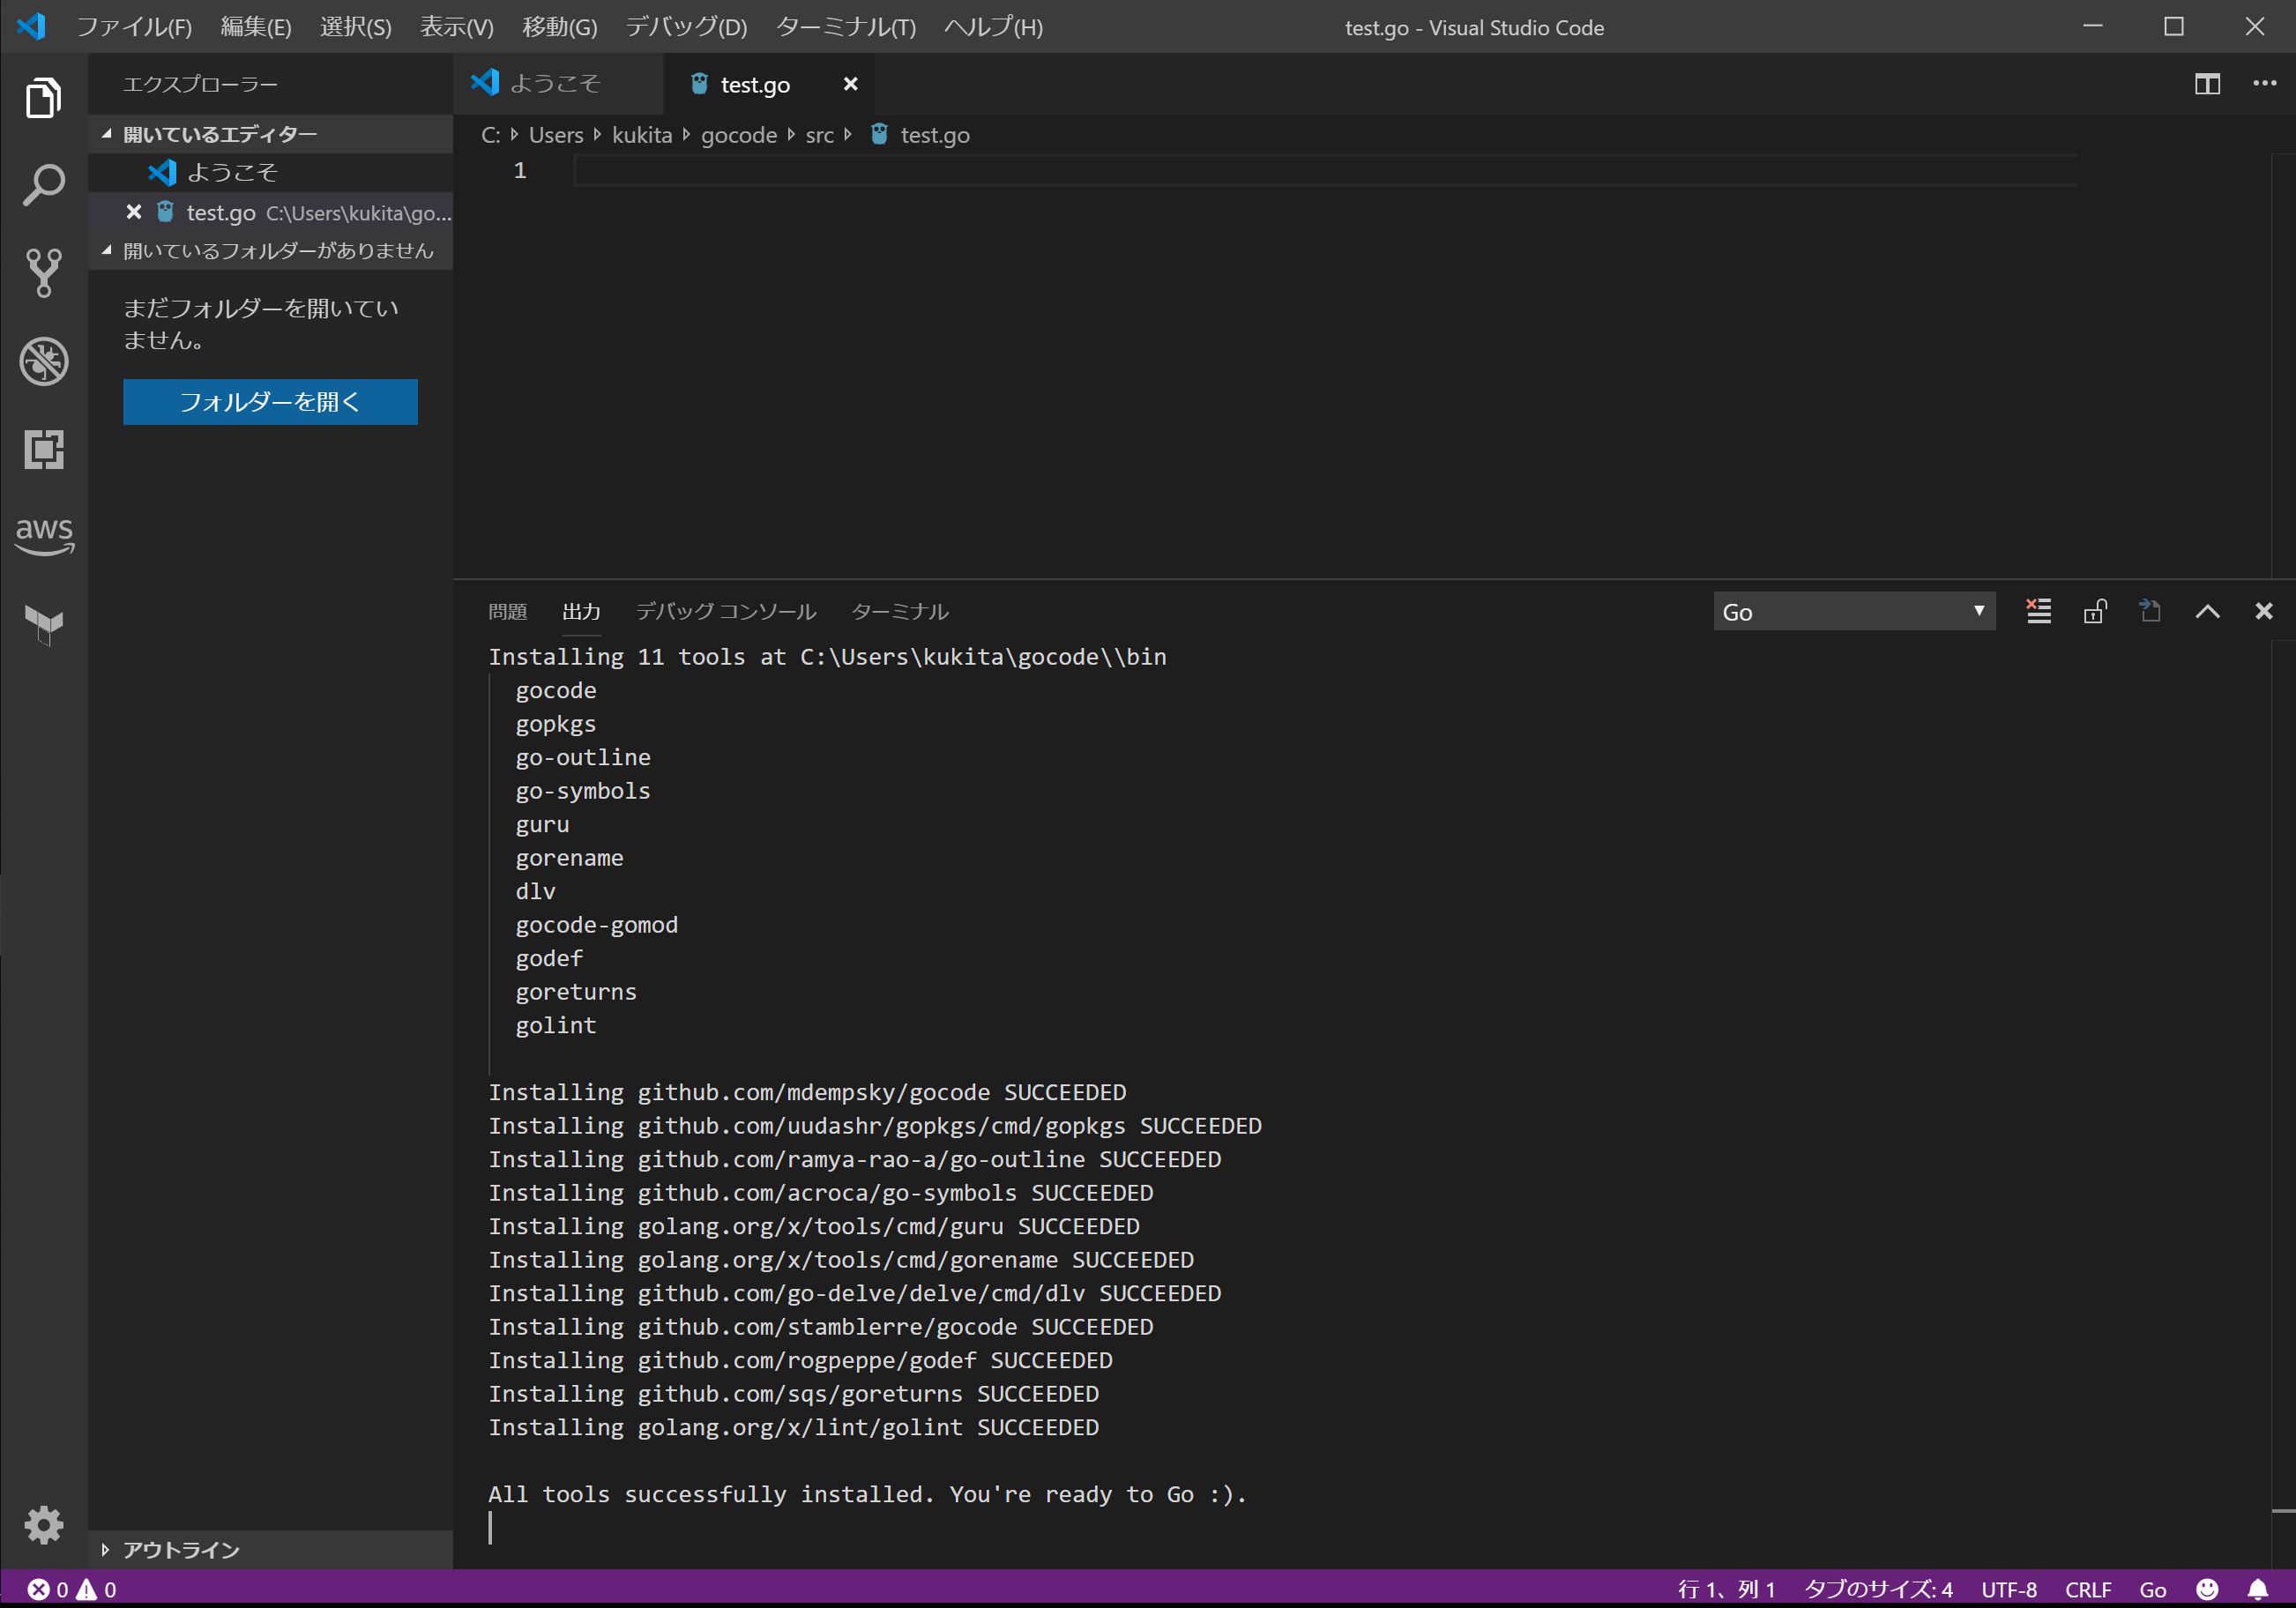2296x1608 pixels.
Task: Open notifications bell in status bar
Action: point(2258,1589)
